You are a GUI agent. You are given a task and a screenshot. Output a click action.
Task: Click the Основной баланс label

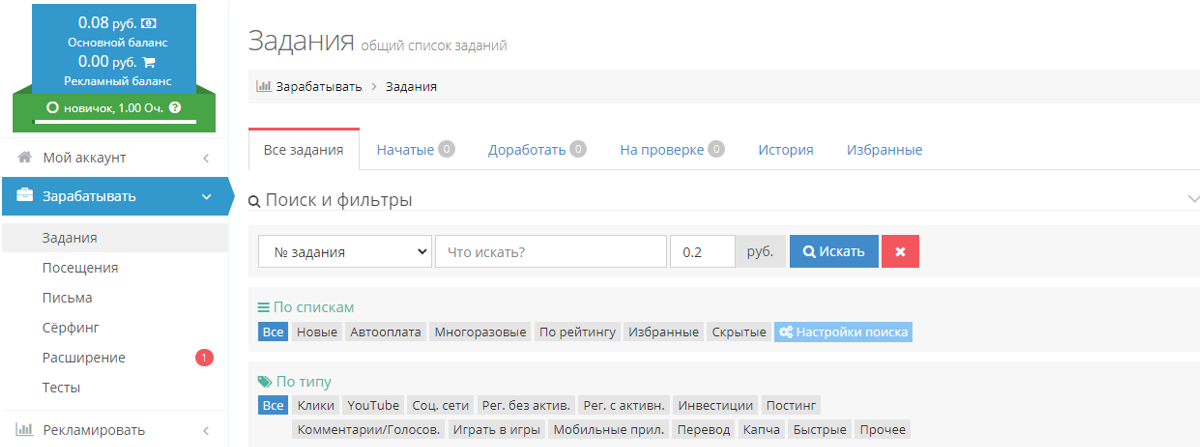pos(117,42)
